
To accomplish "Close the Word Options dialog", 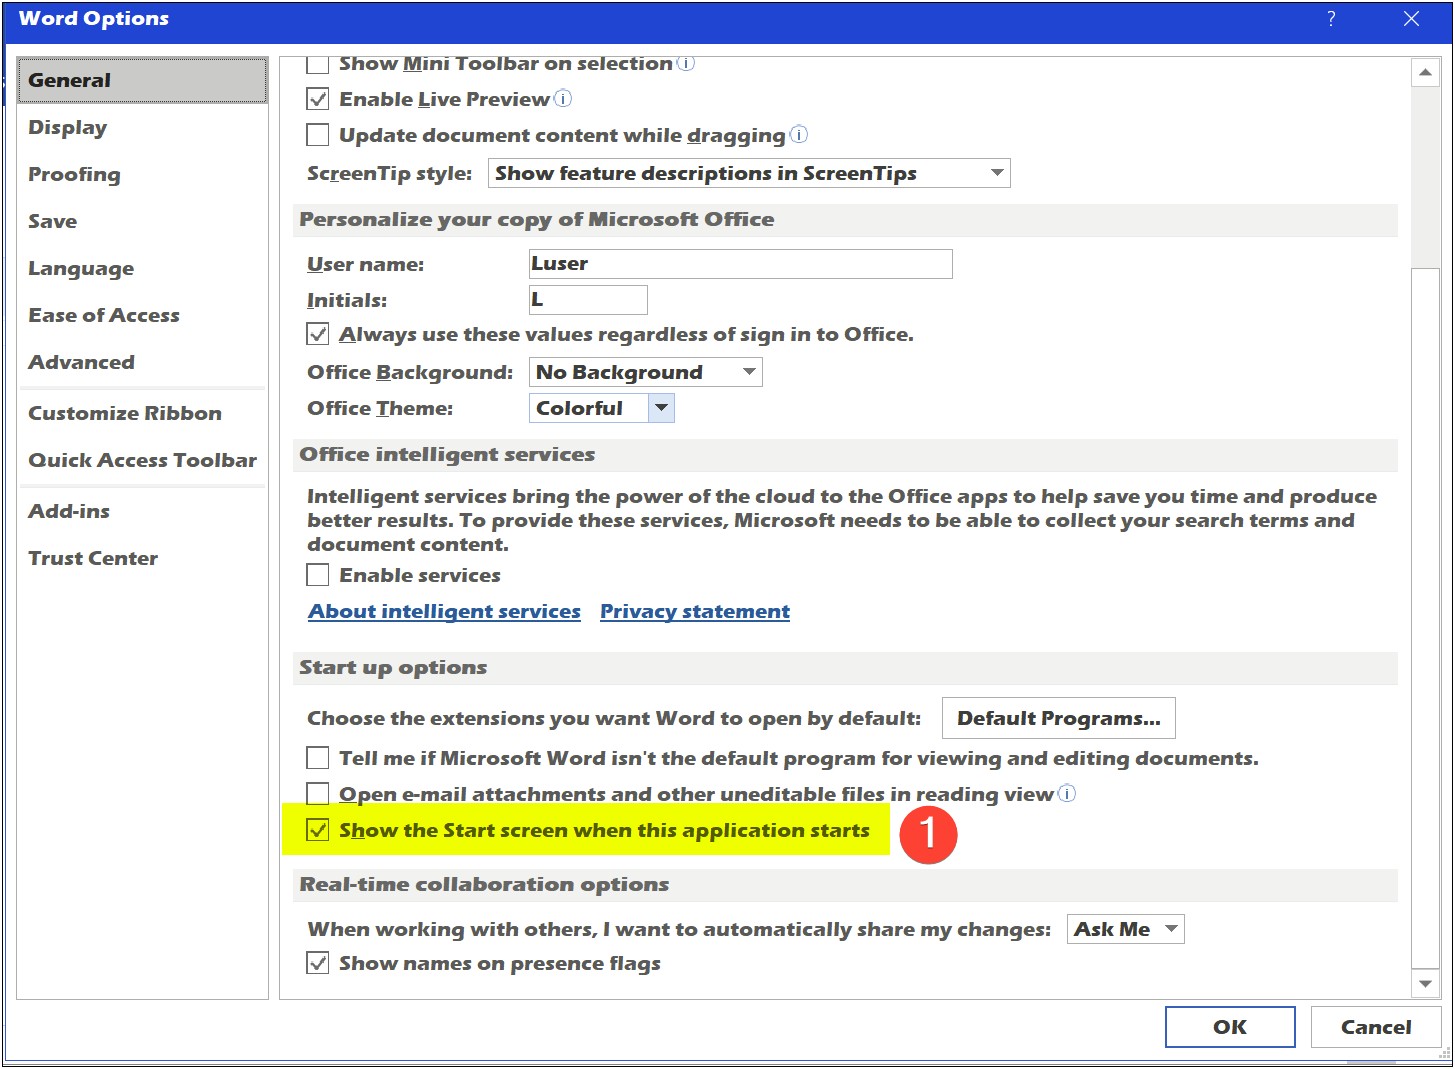I will (1411, 18).
